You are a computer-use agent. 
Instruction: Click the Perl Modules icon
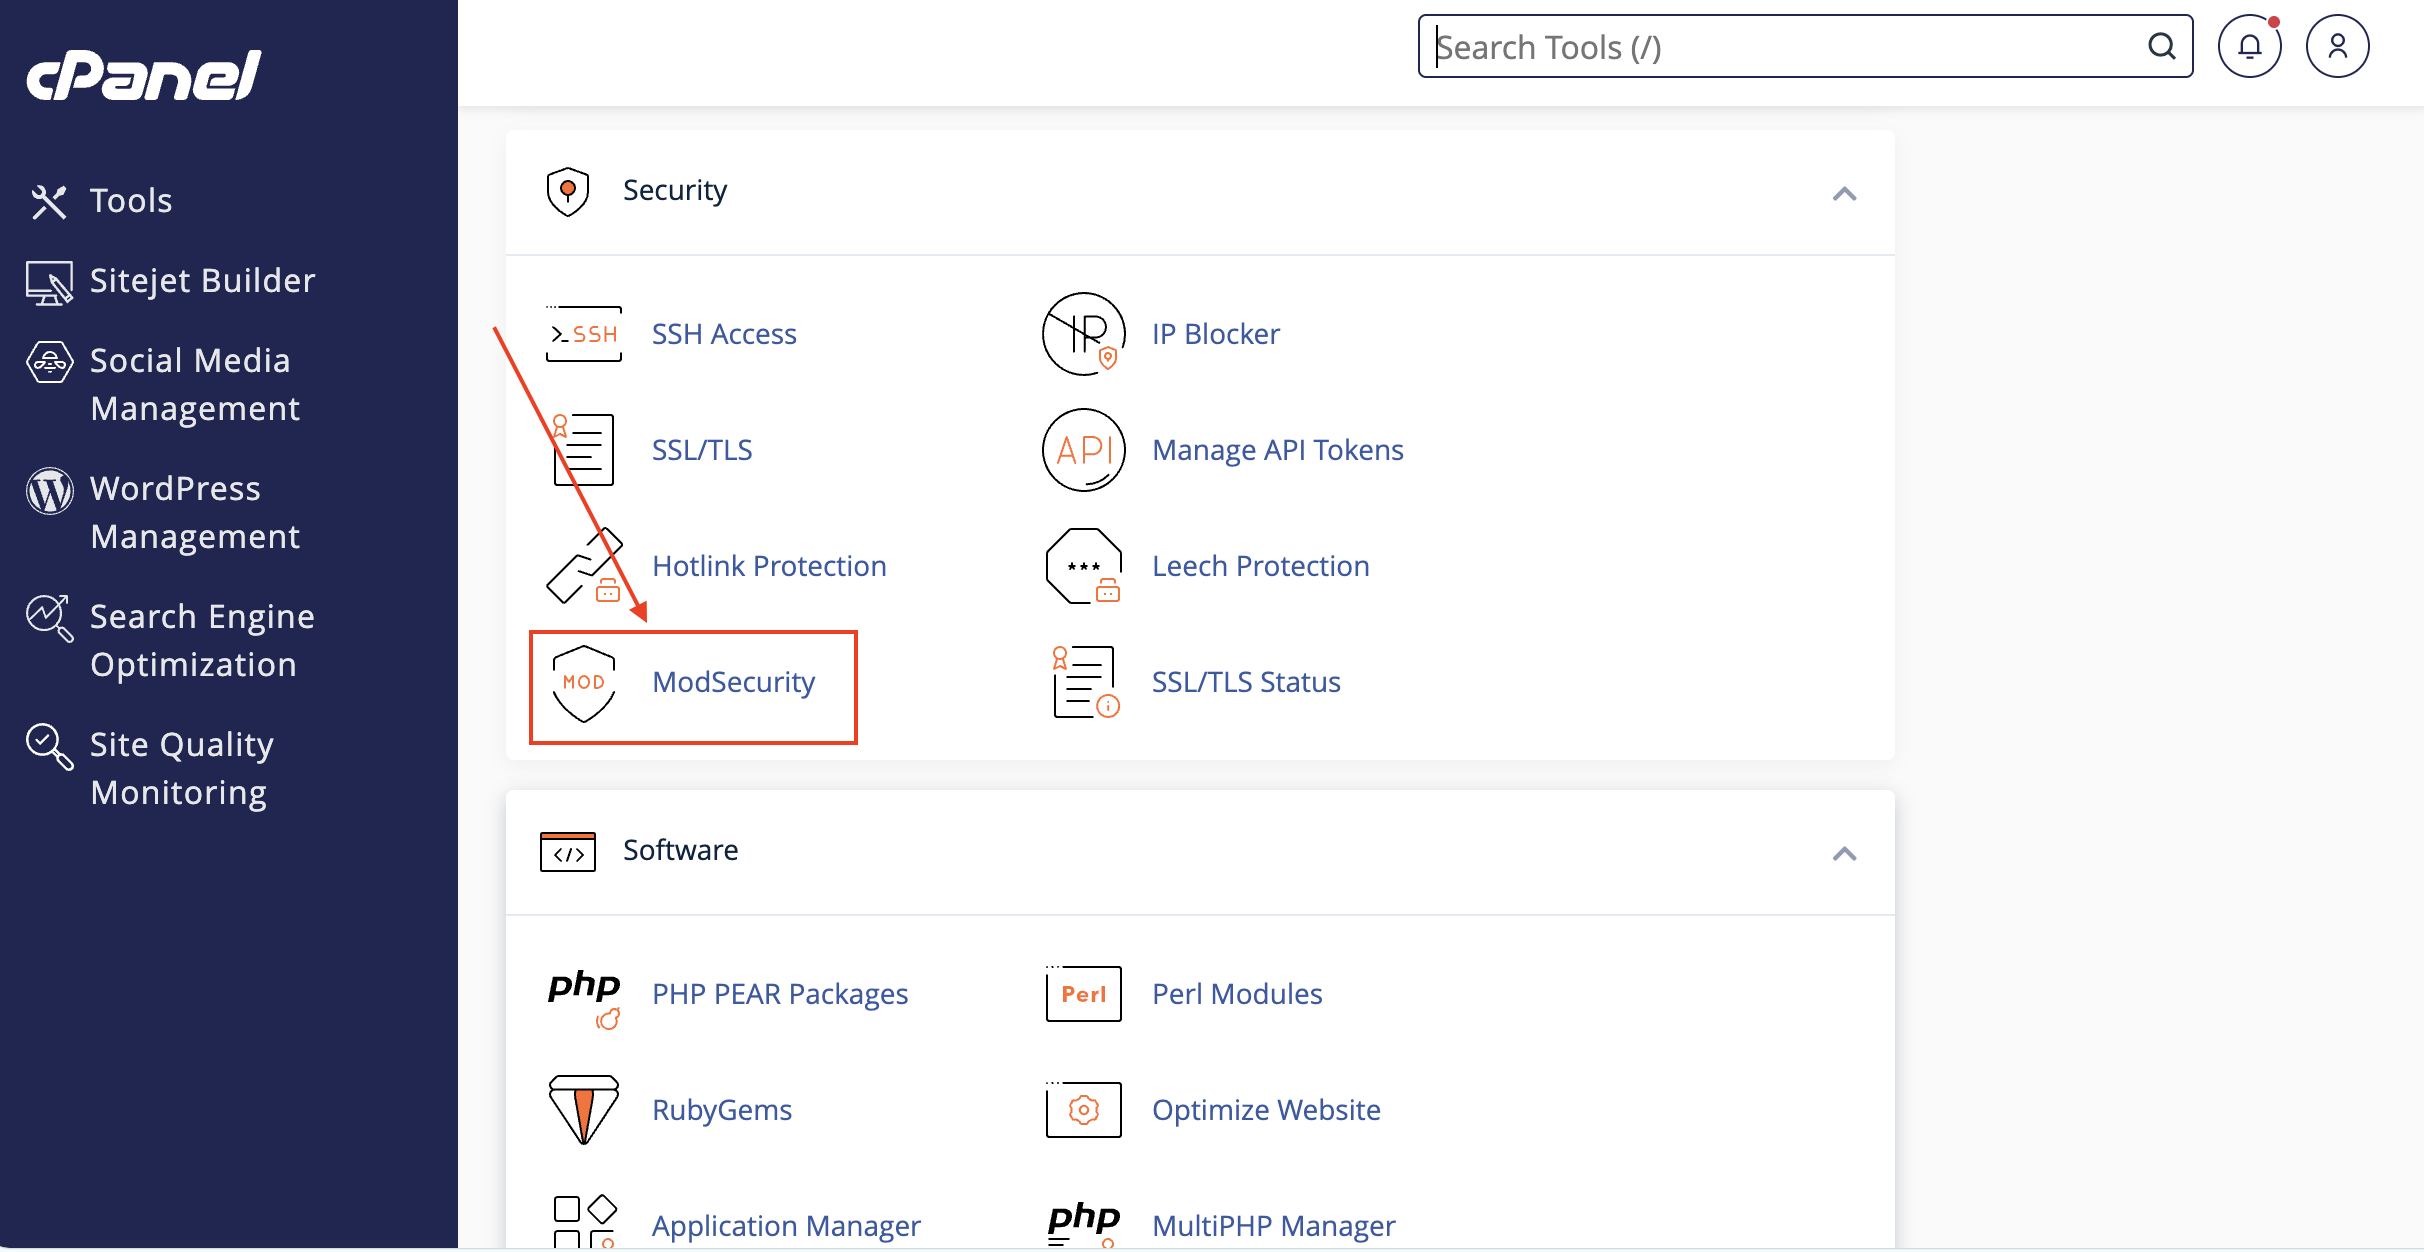tap(1084, 994)
